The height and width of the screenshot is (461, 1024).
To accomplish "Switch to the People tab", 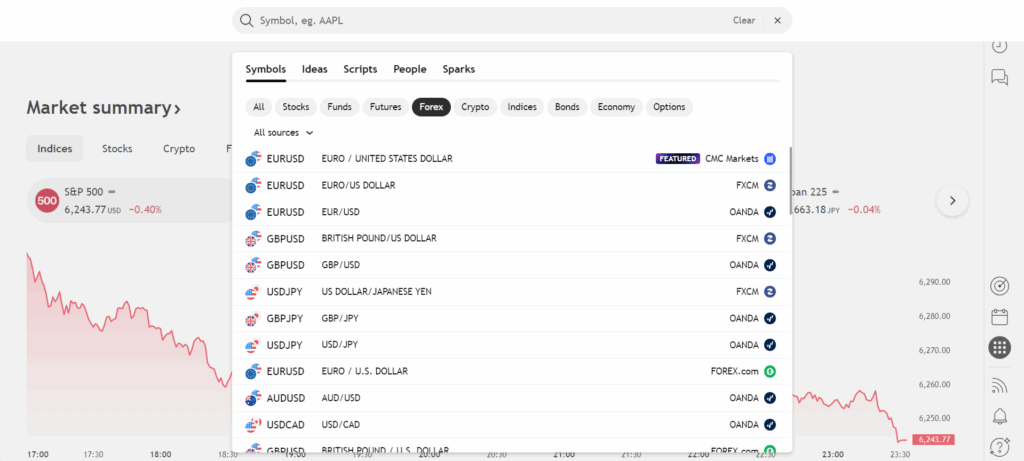I will click(x=410, y=69).
